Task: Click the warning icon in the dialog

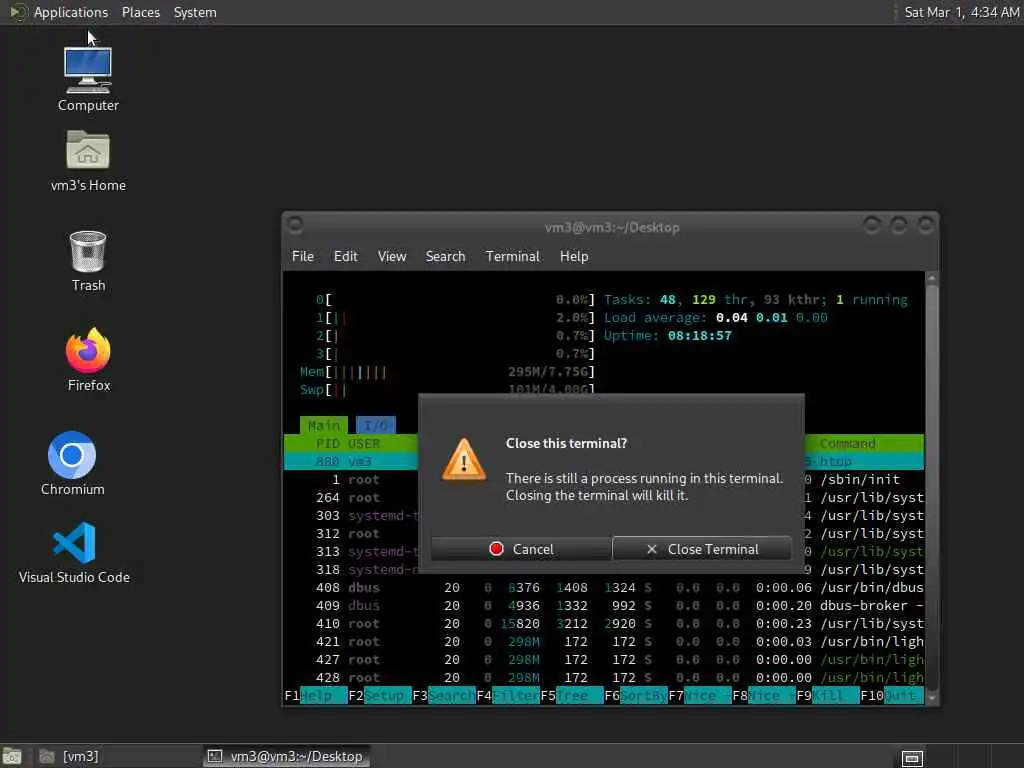Action: coord(464,460)
